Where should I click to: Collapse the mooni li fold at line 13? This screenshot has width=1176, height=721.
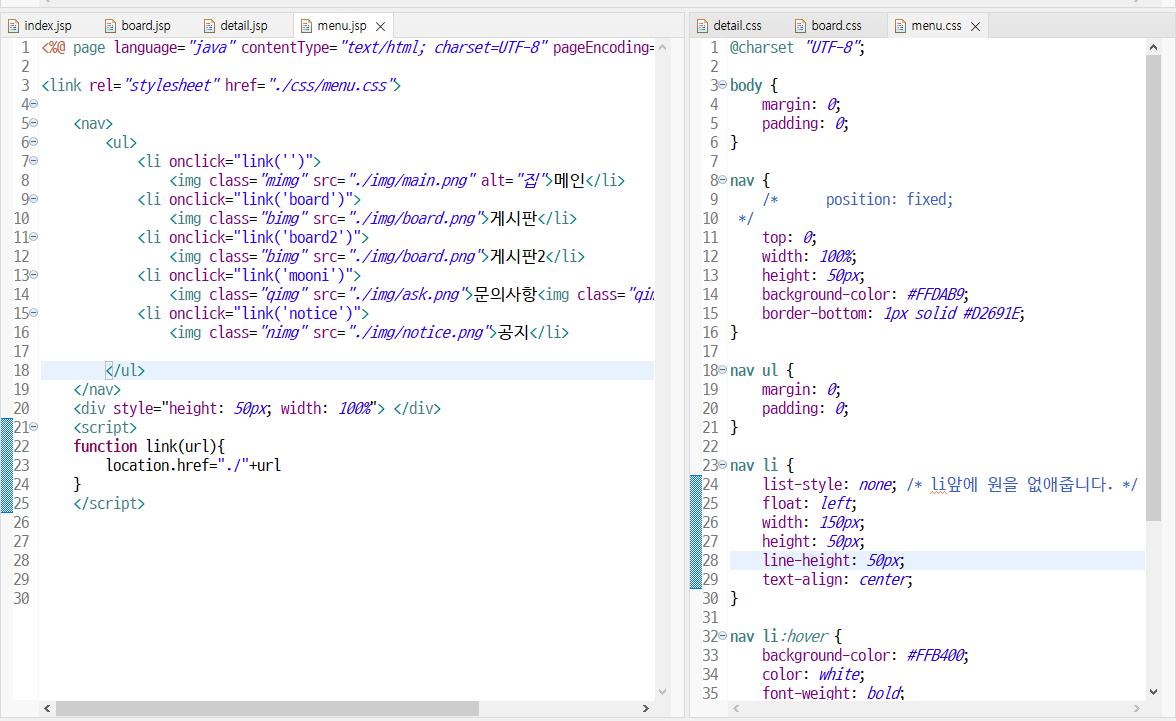click(34, 275)
